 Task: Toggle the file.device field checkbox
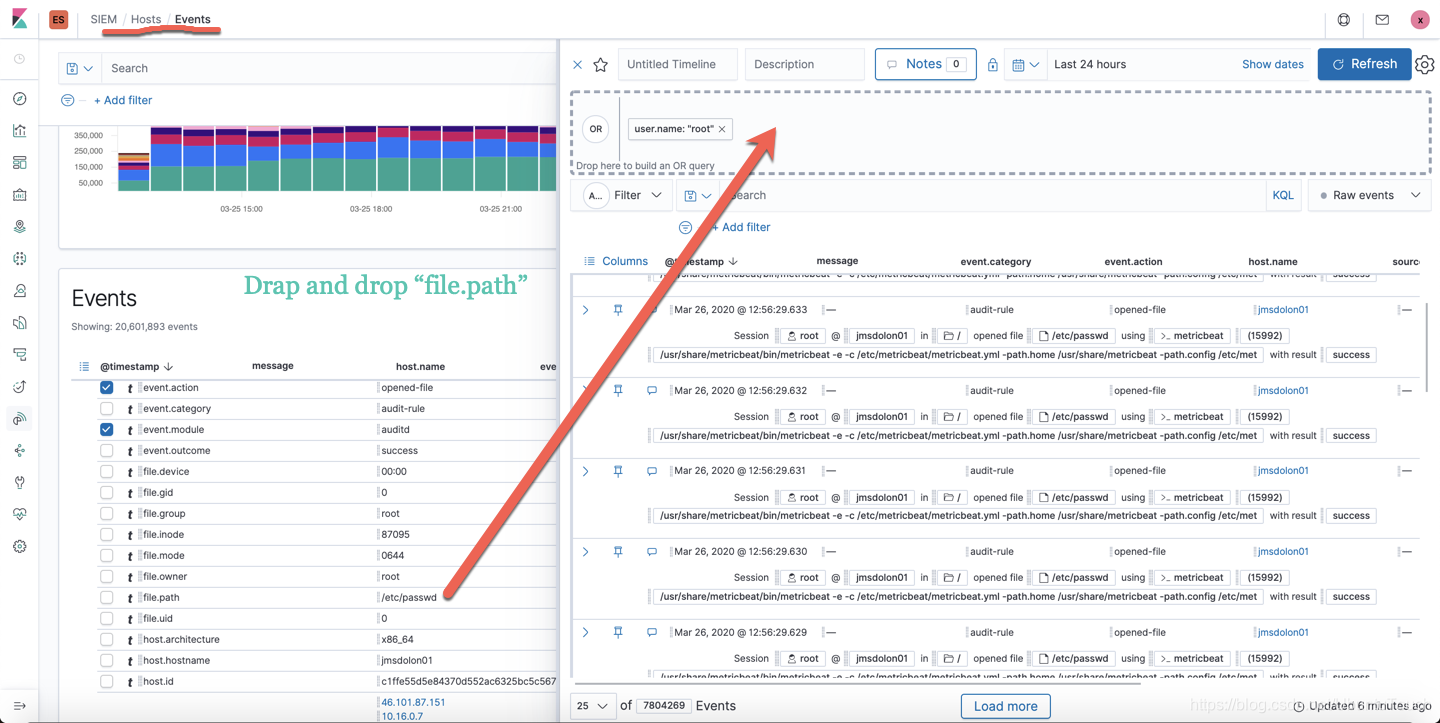tap(107, 472)
